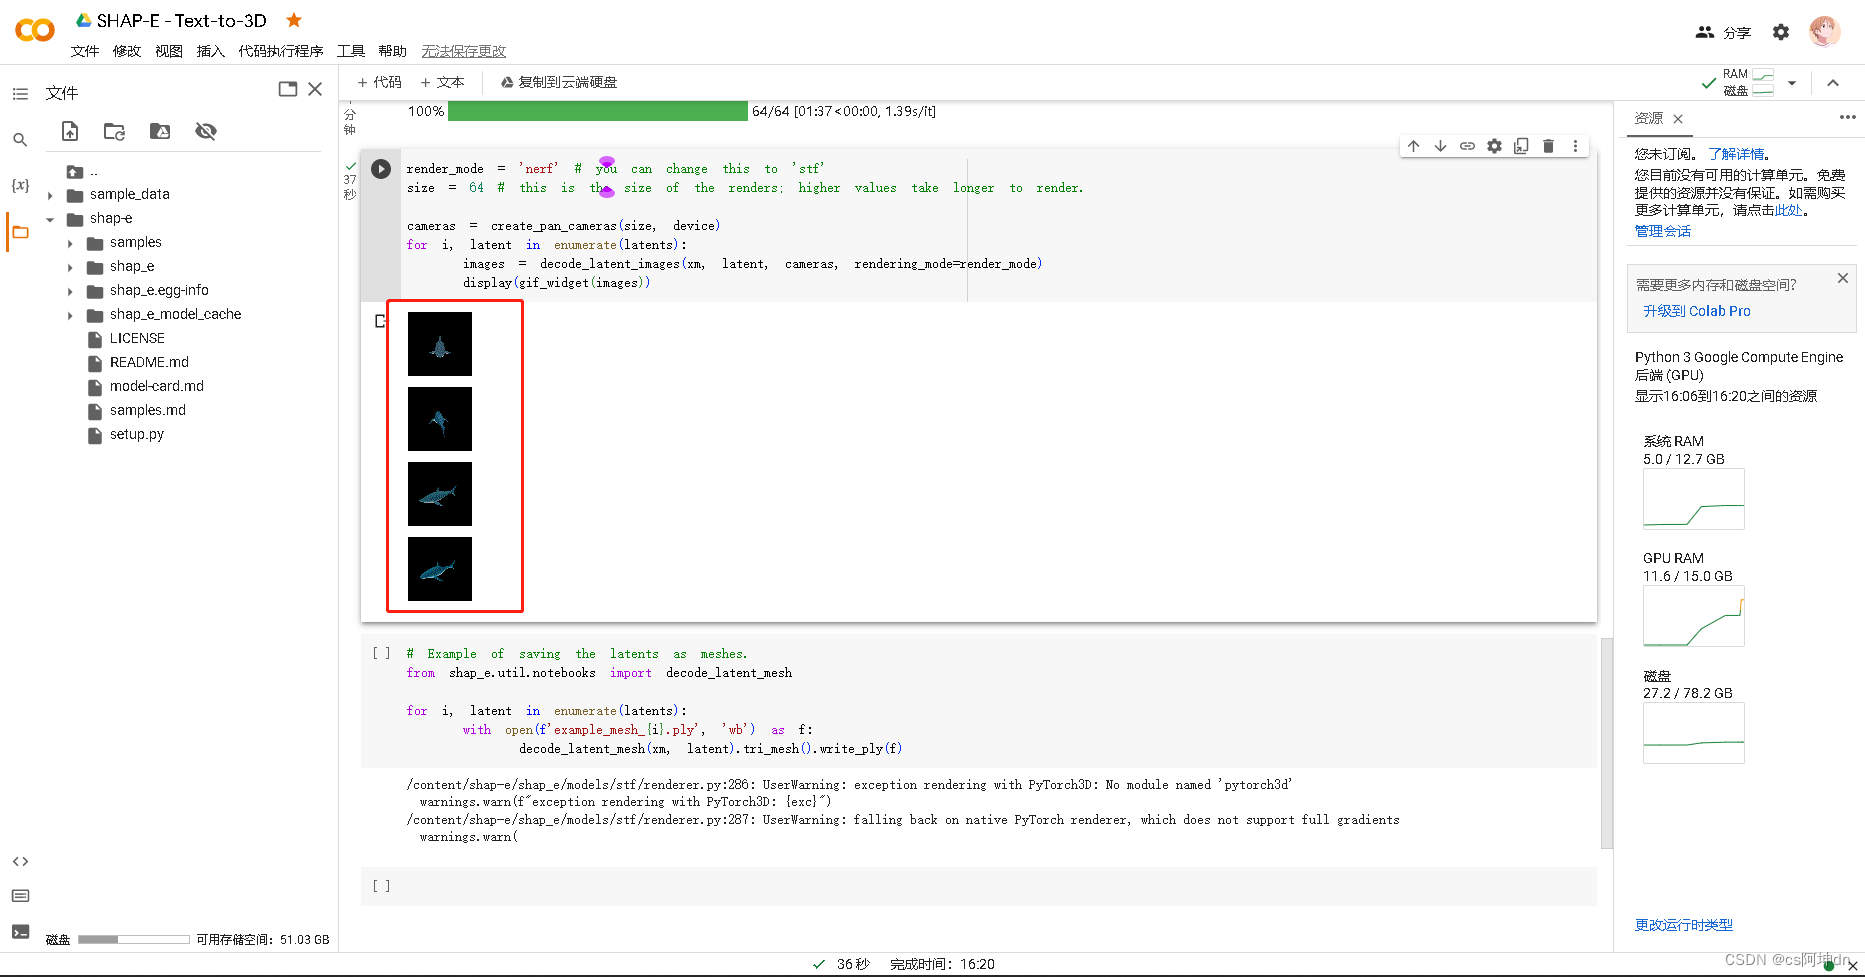Screen dimensions: 1865x977
Task: Run the render_mode code cell
Action: pos(381,169)
